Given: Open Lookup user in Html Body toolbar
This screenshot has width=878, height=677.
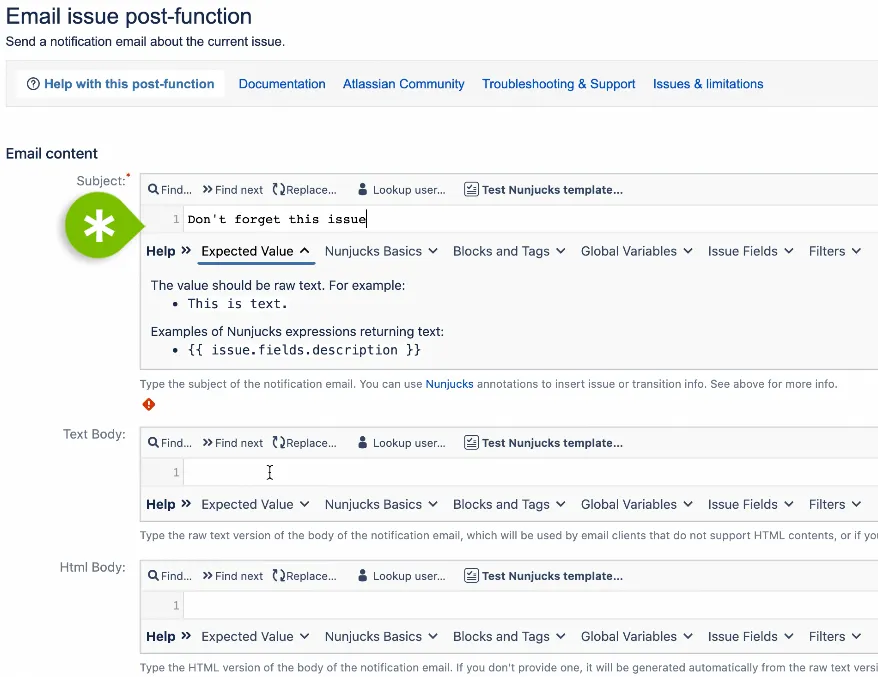Looking at the screenshot, I should (401, 576).
